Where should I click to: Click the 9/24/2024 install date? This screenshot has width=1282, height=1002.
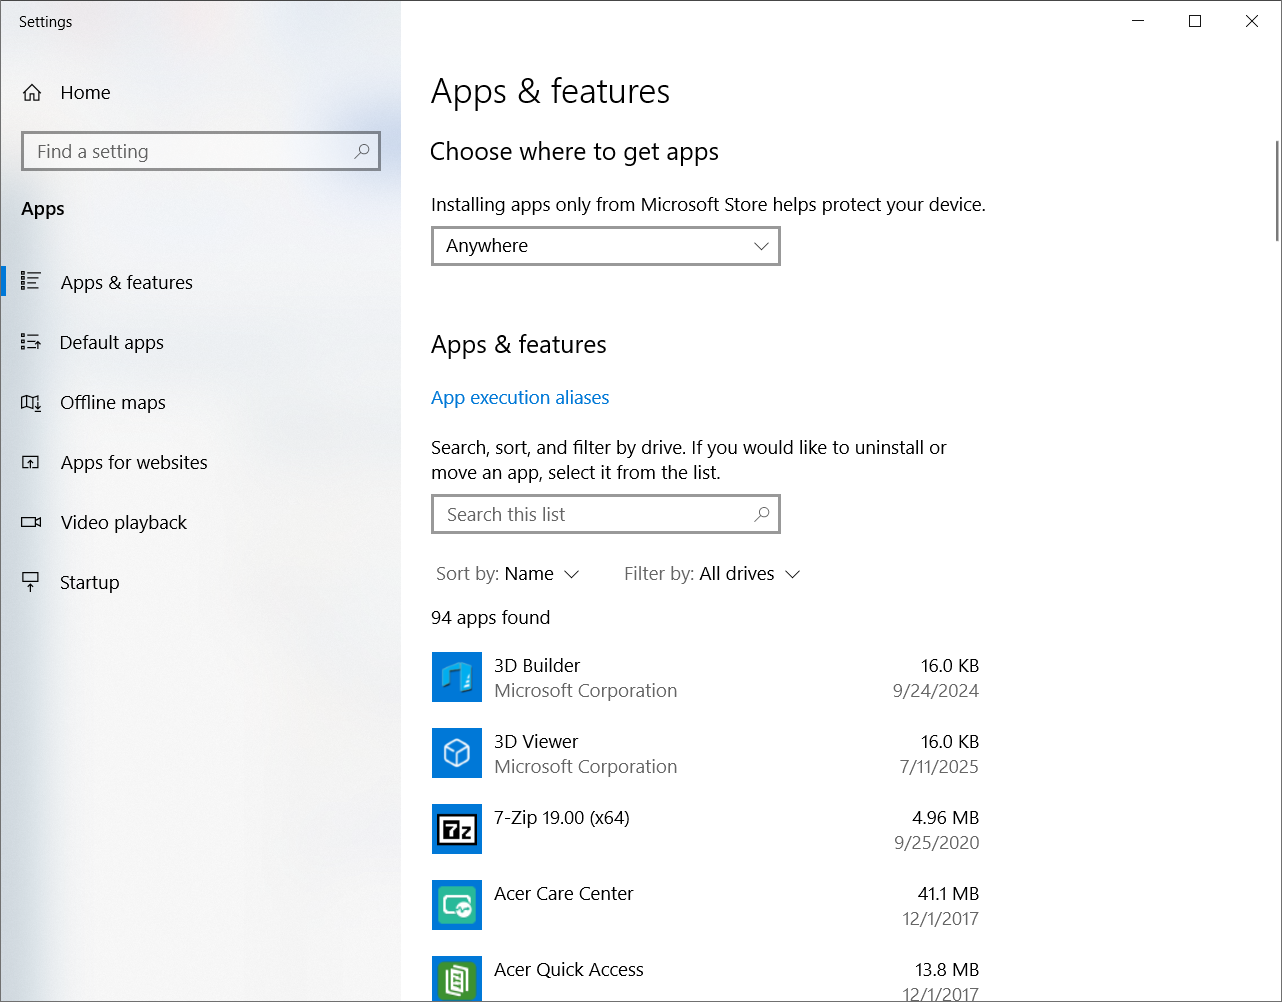(936, 691)
